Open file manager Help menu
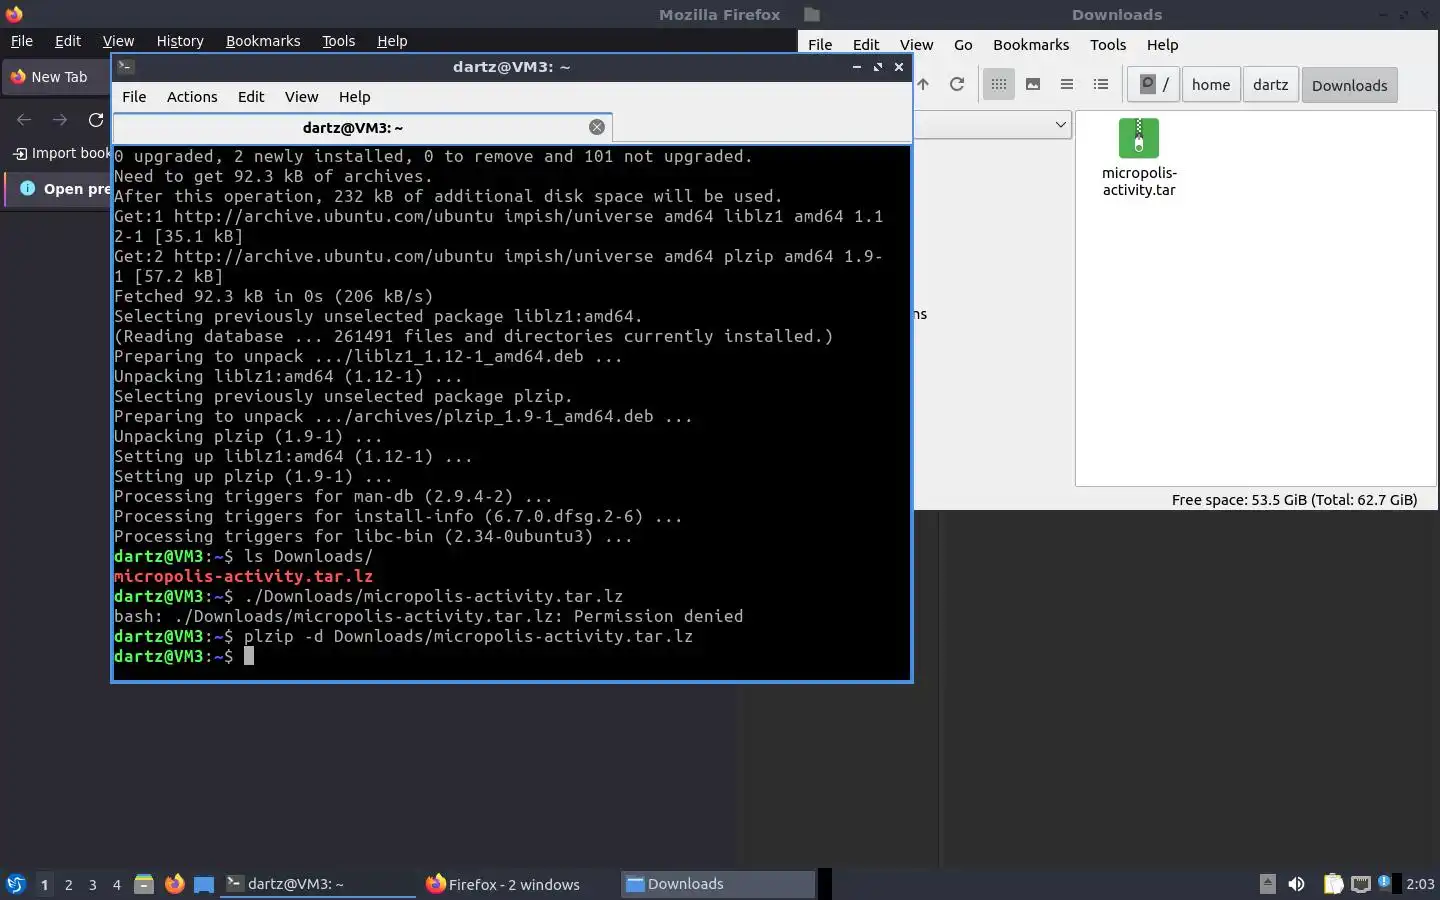The image size is (1440, 900). 1162,45
